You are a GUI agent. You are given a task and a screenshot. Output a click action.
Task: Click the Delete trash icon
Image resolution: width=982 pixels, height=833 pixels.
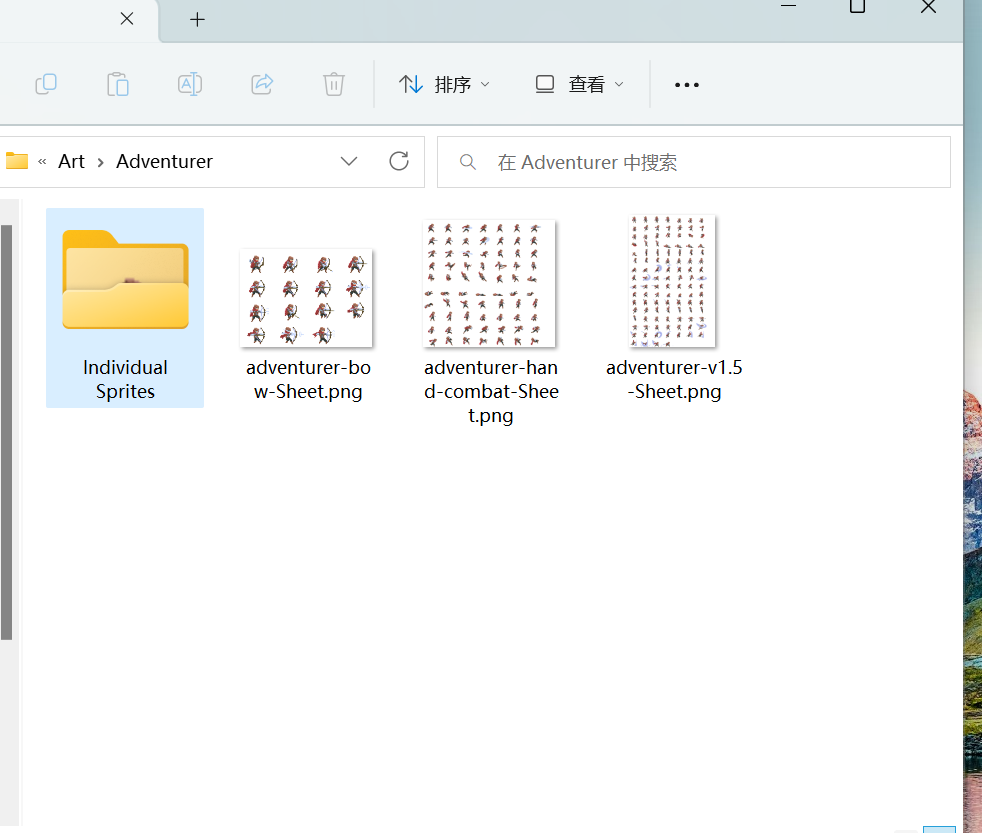[334, 84]
